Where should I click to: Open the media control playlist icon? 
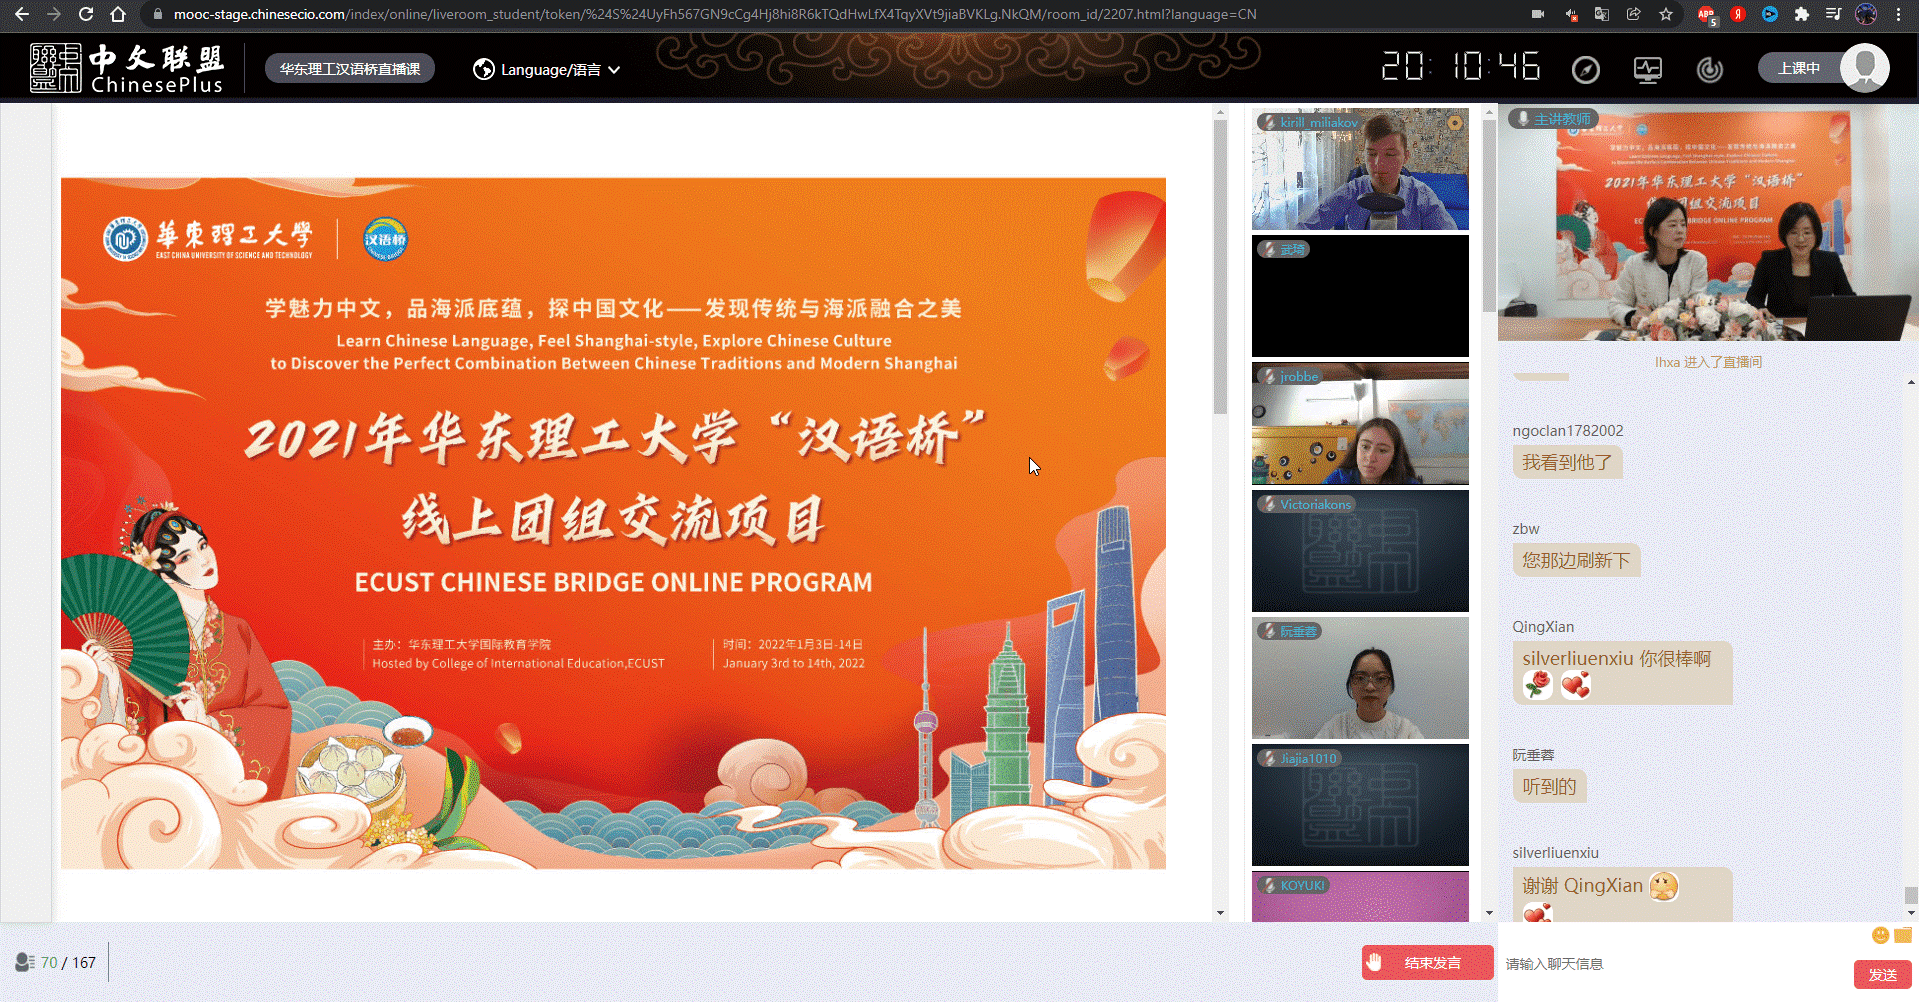point(1834,14)
